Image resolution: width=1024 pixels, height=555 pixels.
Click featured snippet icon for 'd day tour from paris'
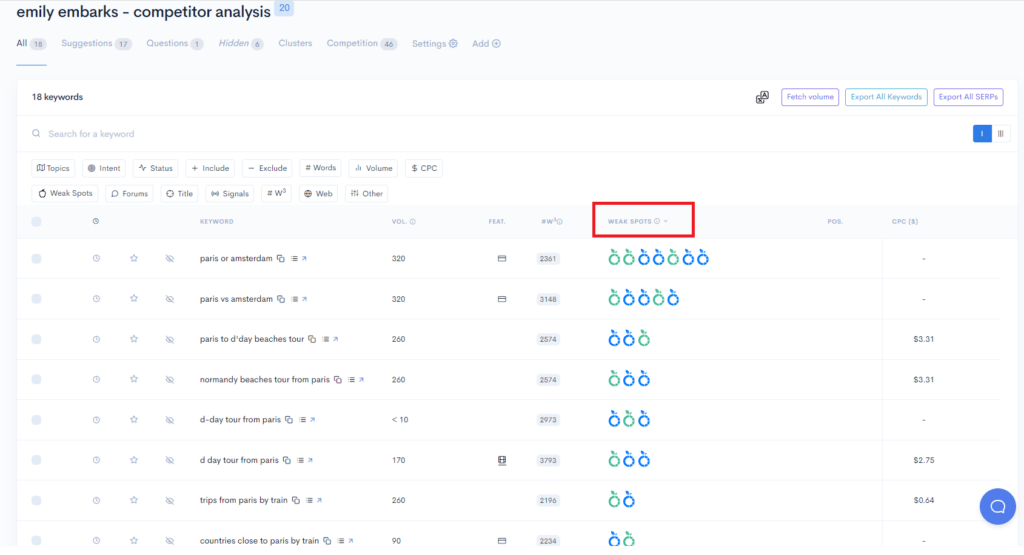point(502,460)
